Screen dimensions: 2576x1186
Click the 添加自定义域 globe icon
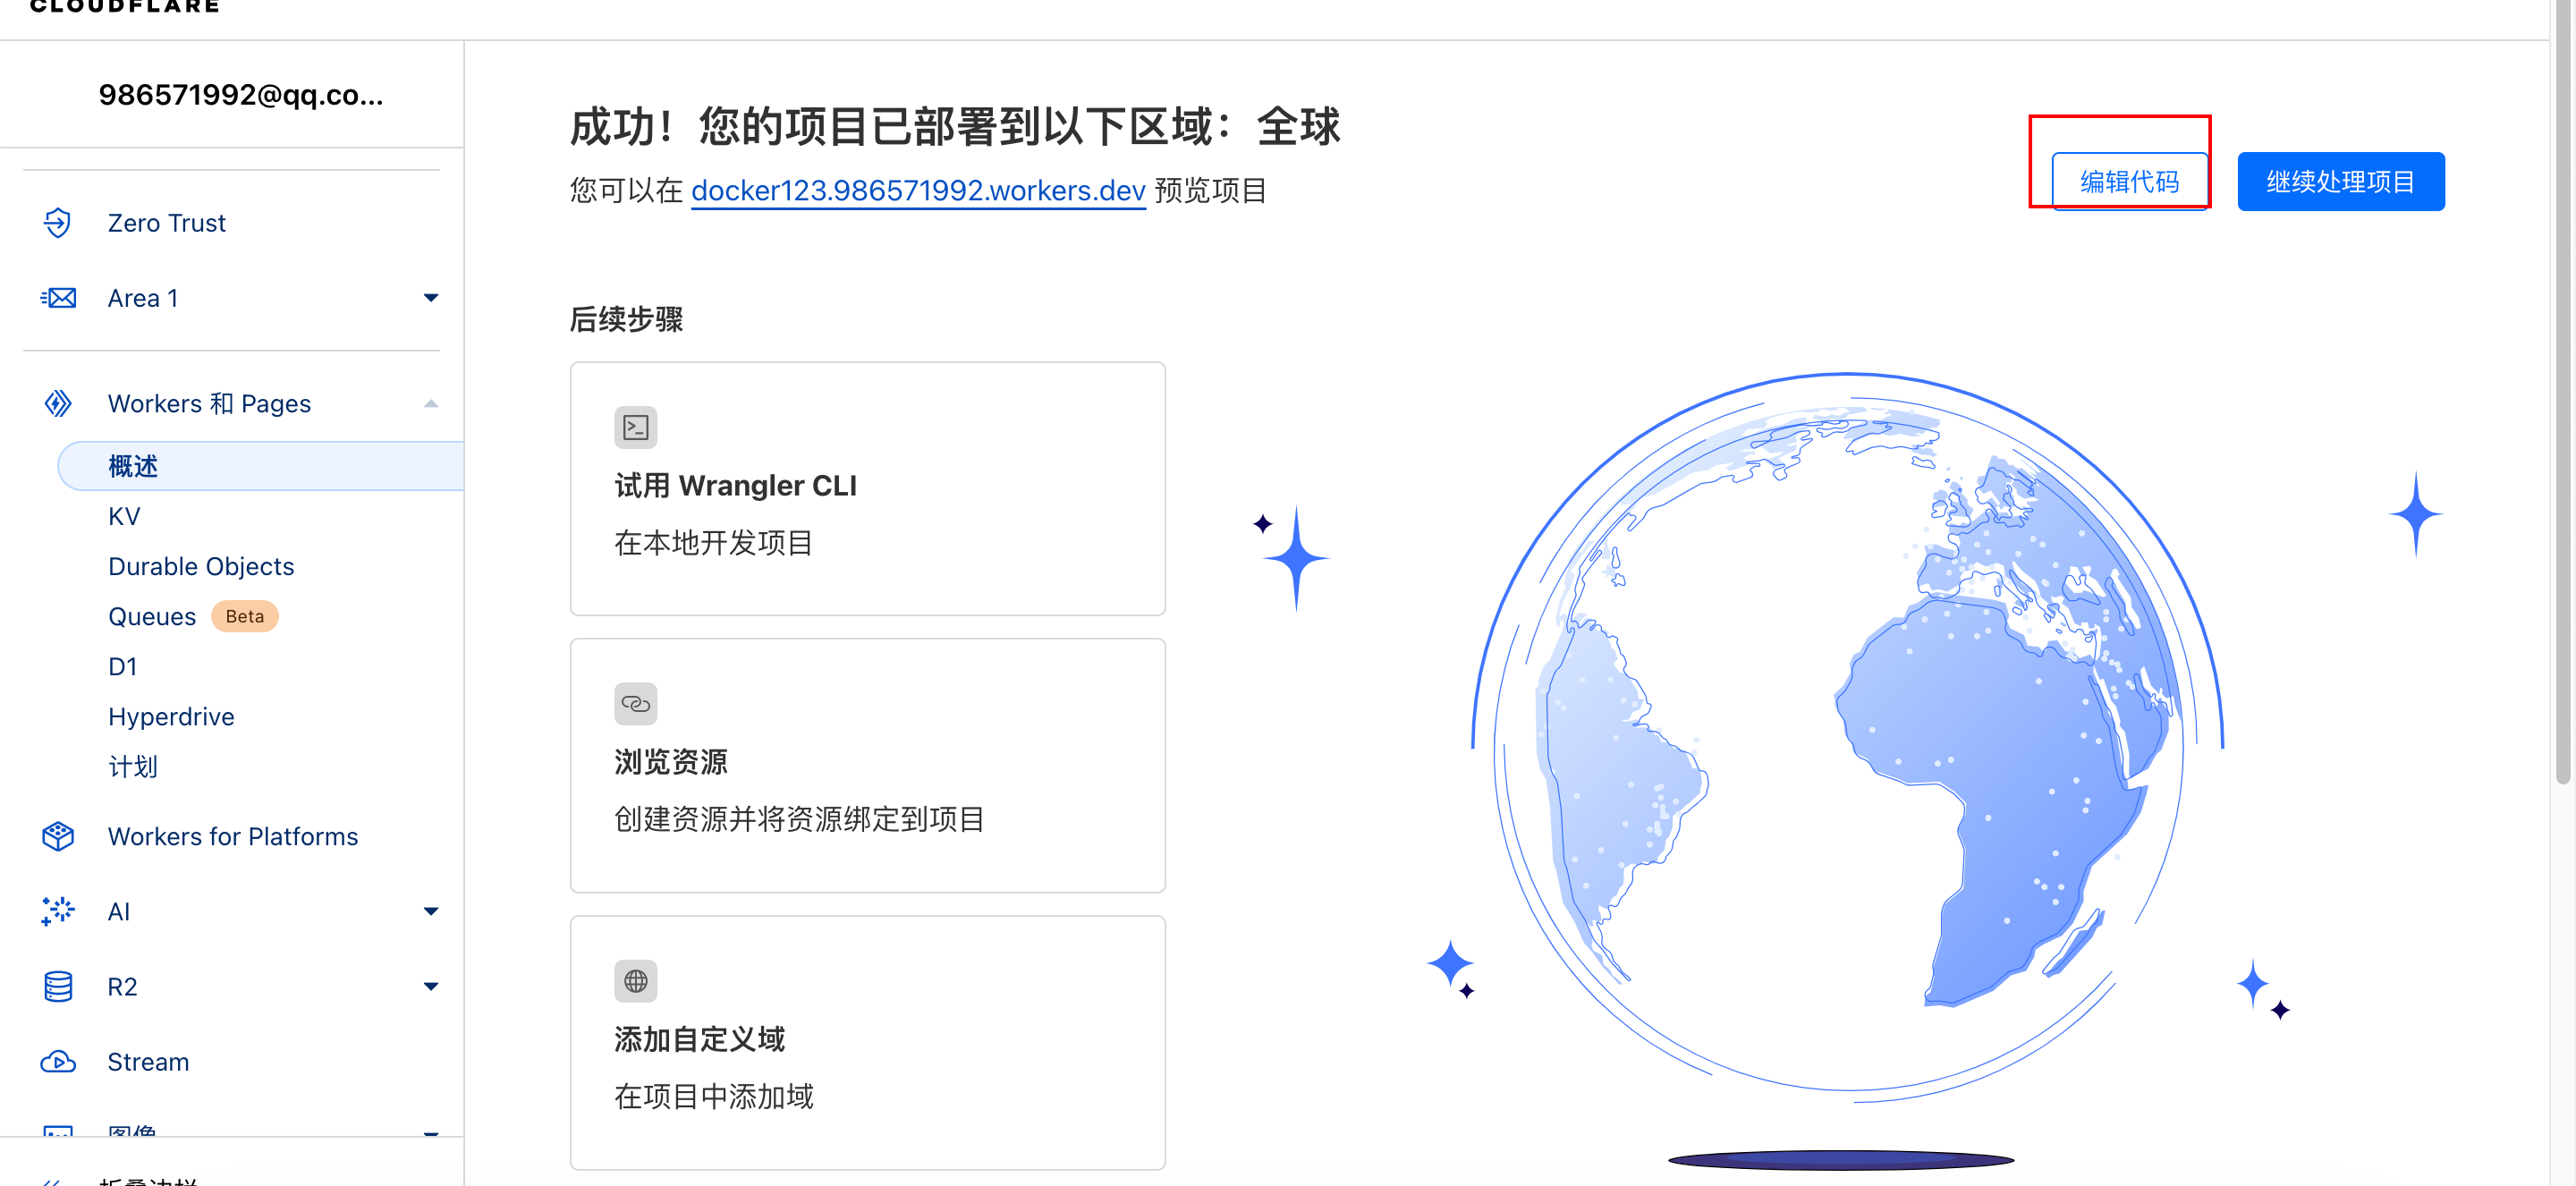636,980
